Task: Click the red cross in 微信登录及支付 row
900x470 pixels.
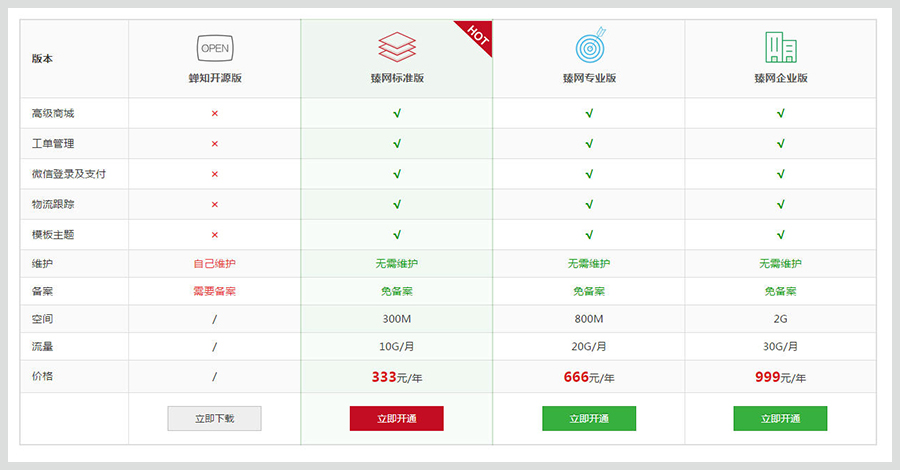Action: pyautogui.click(x=215, y=174)
